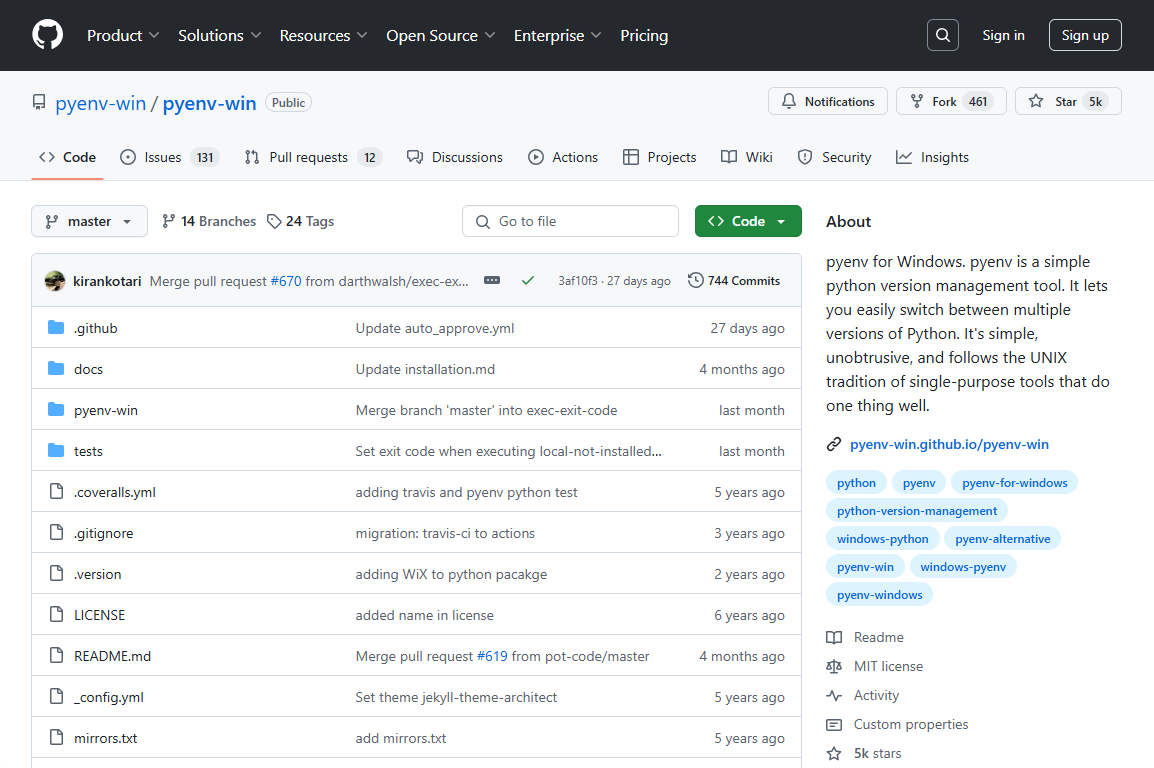Open the Discussions tab

pyautogui.click(x=455, y=157)
